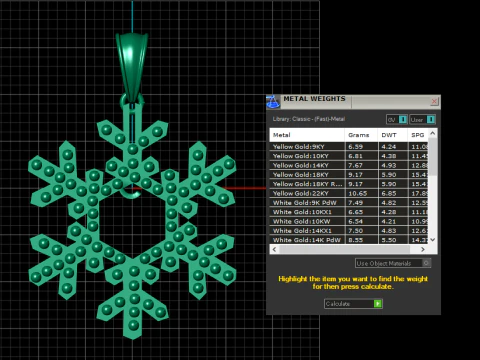480x360 pixels.
Task: Toggle the GV library switch
Action: (396, 119)
